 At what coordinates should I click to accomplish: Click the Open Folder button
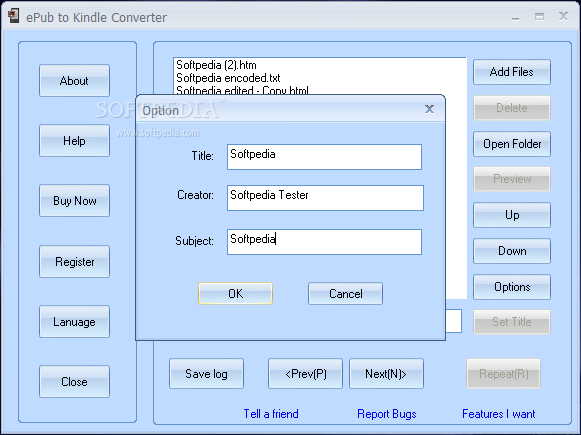pyautogui.click(x=512, y=144)
